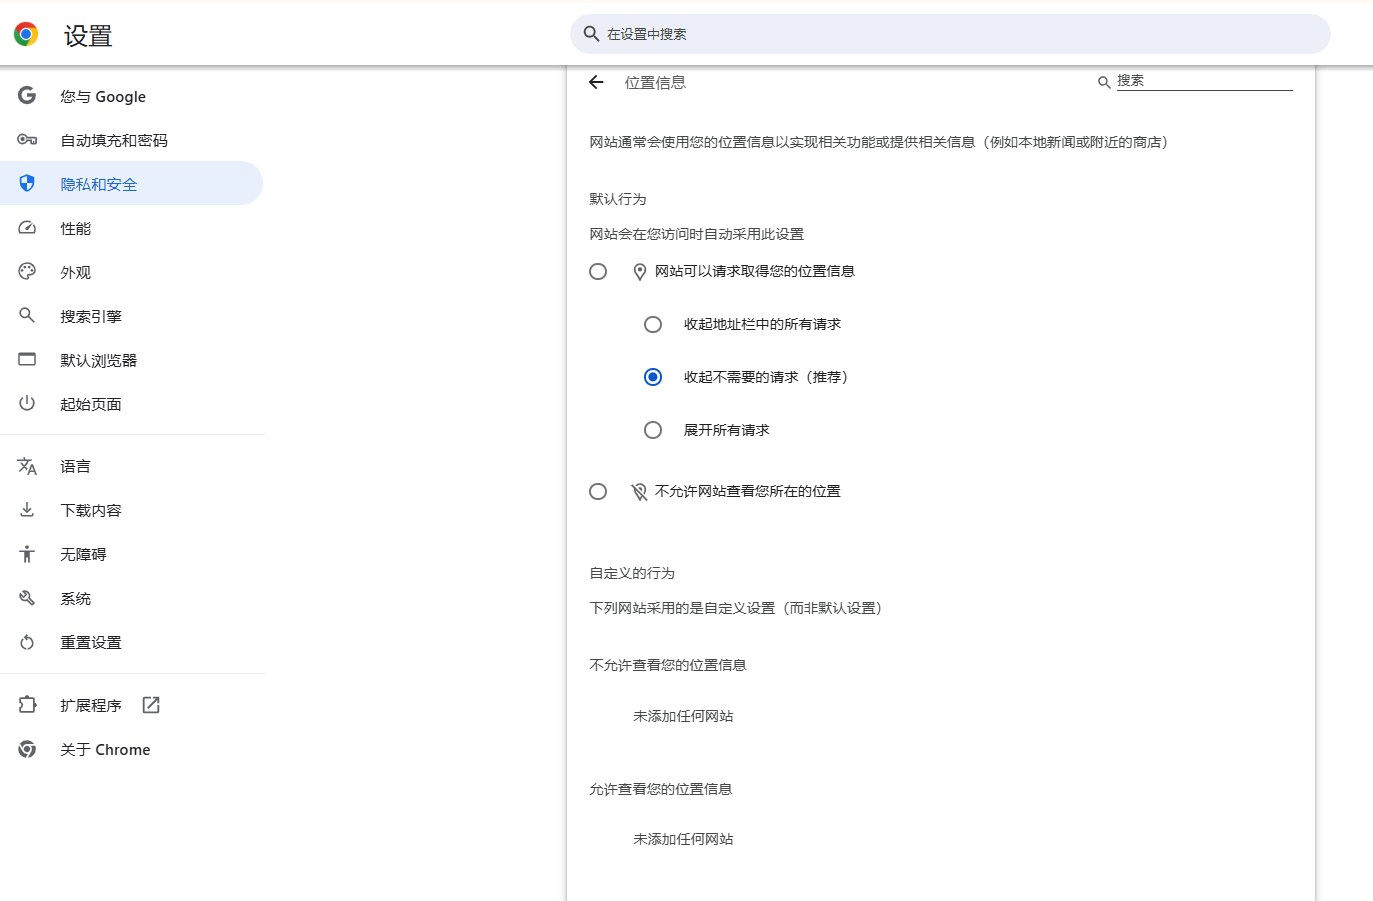Viewport: 1373px width, 901px height.
Task: Open 外观 settings section
Action: pyautogui.click(x=131, y=272)
